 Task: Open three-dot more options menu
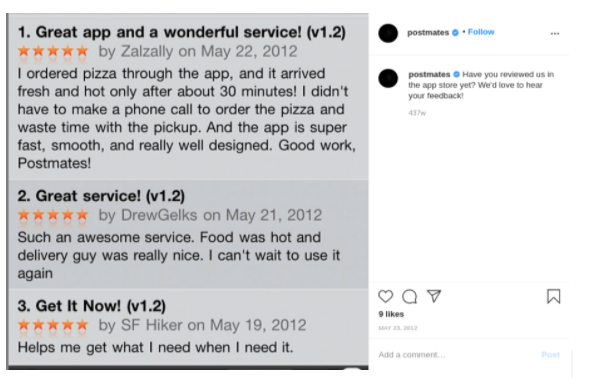click(555, 34)
